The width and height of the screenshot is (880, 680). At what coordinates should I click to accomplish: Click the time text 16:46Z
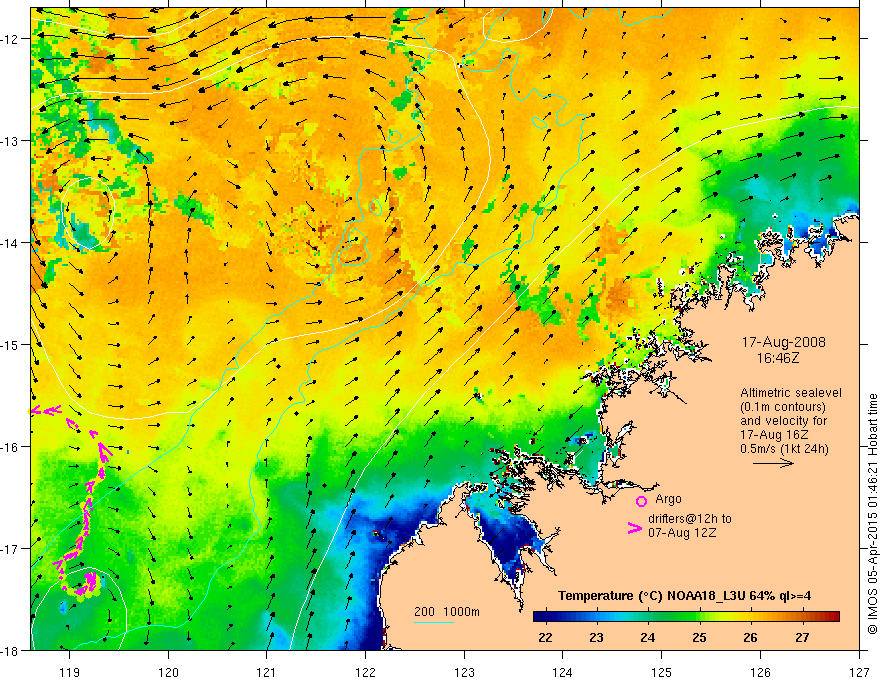point(777,357)
